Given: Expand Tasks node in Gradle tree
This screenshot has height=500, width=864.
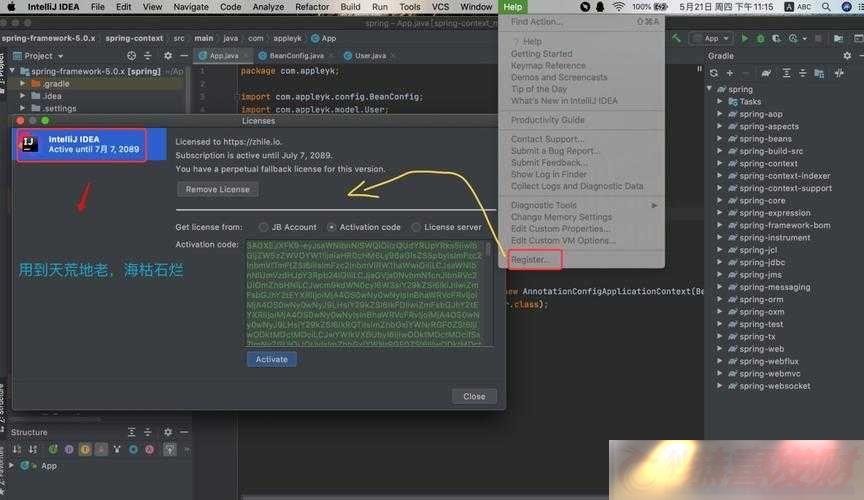Looking at the screenshot, I should tap(720, 101).
